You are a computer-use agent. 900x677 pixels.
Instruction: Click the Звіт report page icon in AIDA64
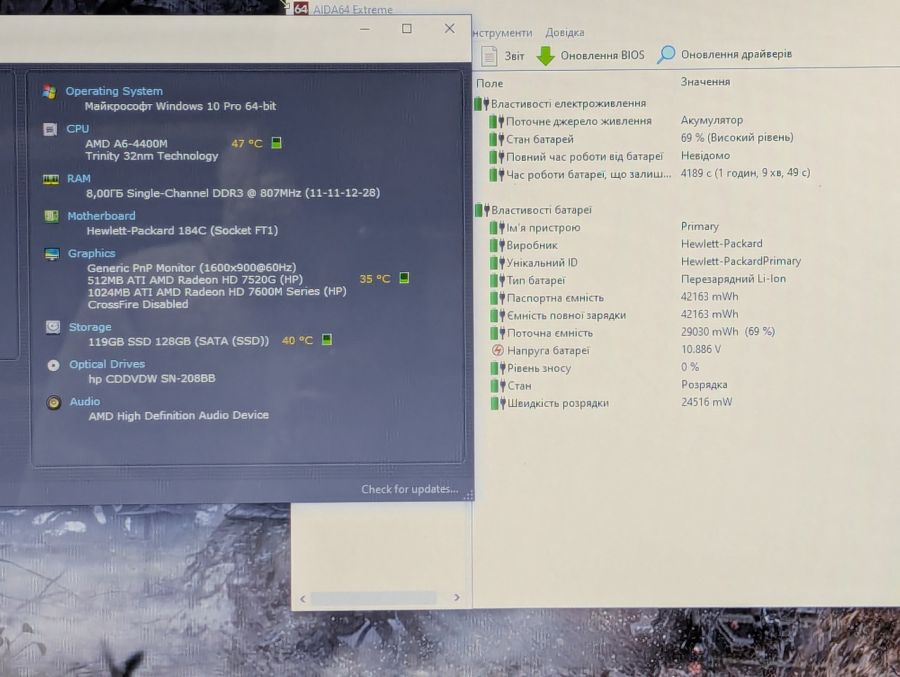coord(489,56)
